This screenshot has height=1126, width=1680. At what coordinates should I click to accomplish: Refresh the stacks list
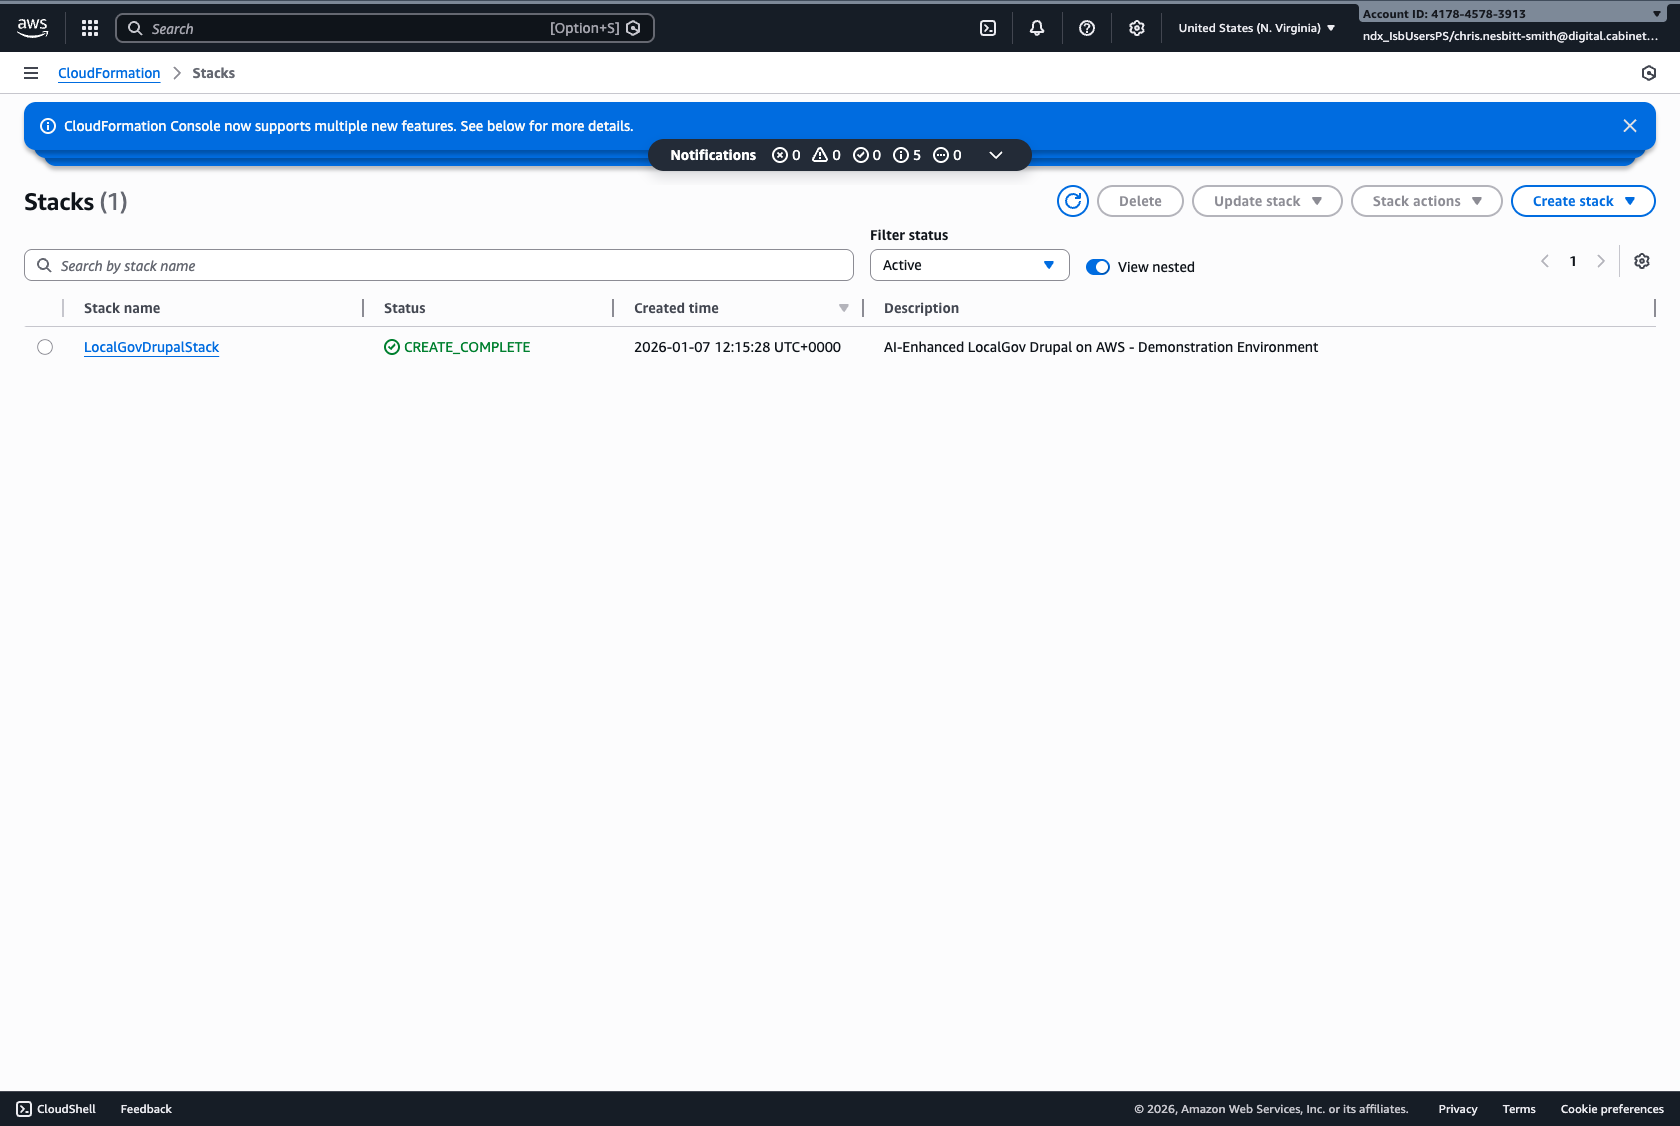[1072, 201]
